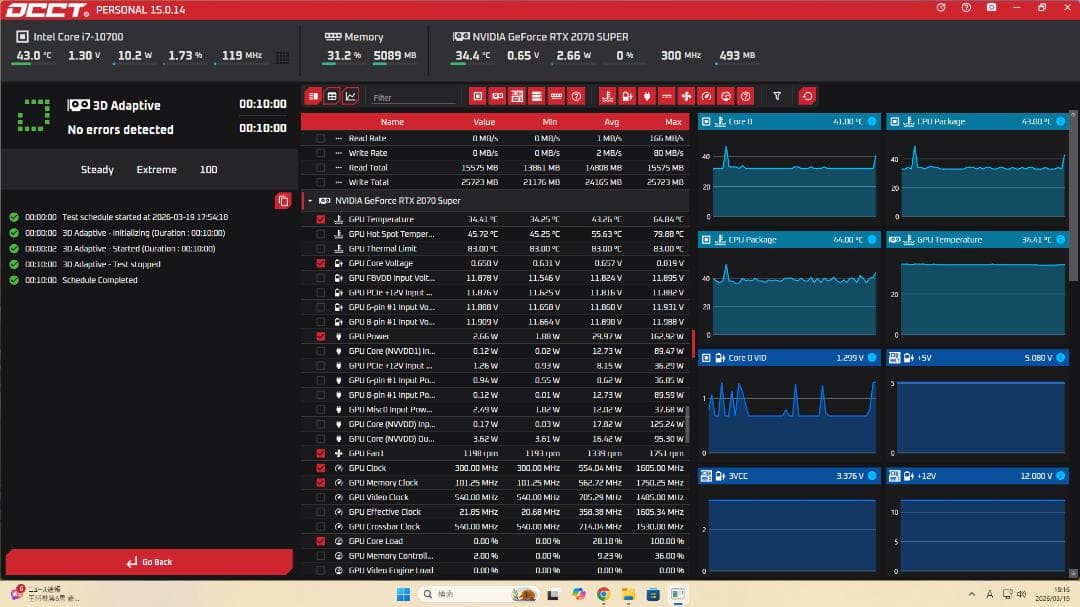Select the +5V graph header
This screenshot has width=1080, height=607.
click(x=977, y=358)
